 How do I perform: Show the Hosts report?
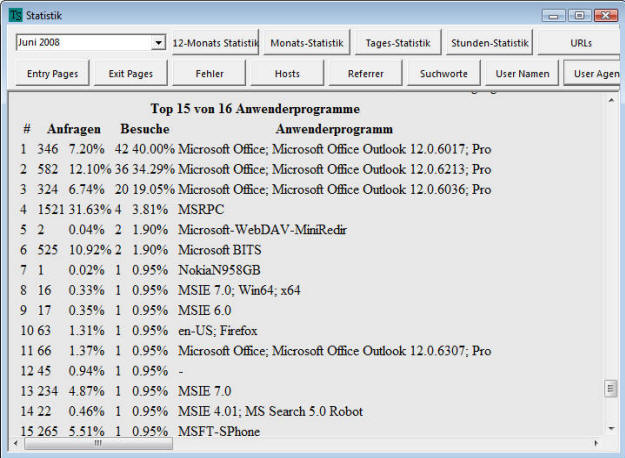click(287, 73)
